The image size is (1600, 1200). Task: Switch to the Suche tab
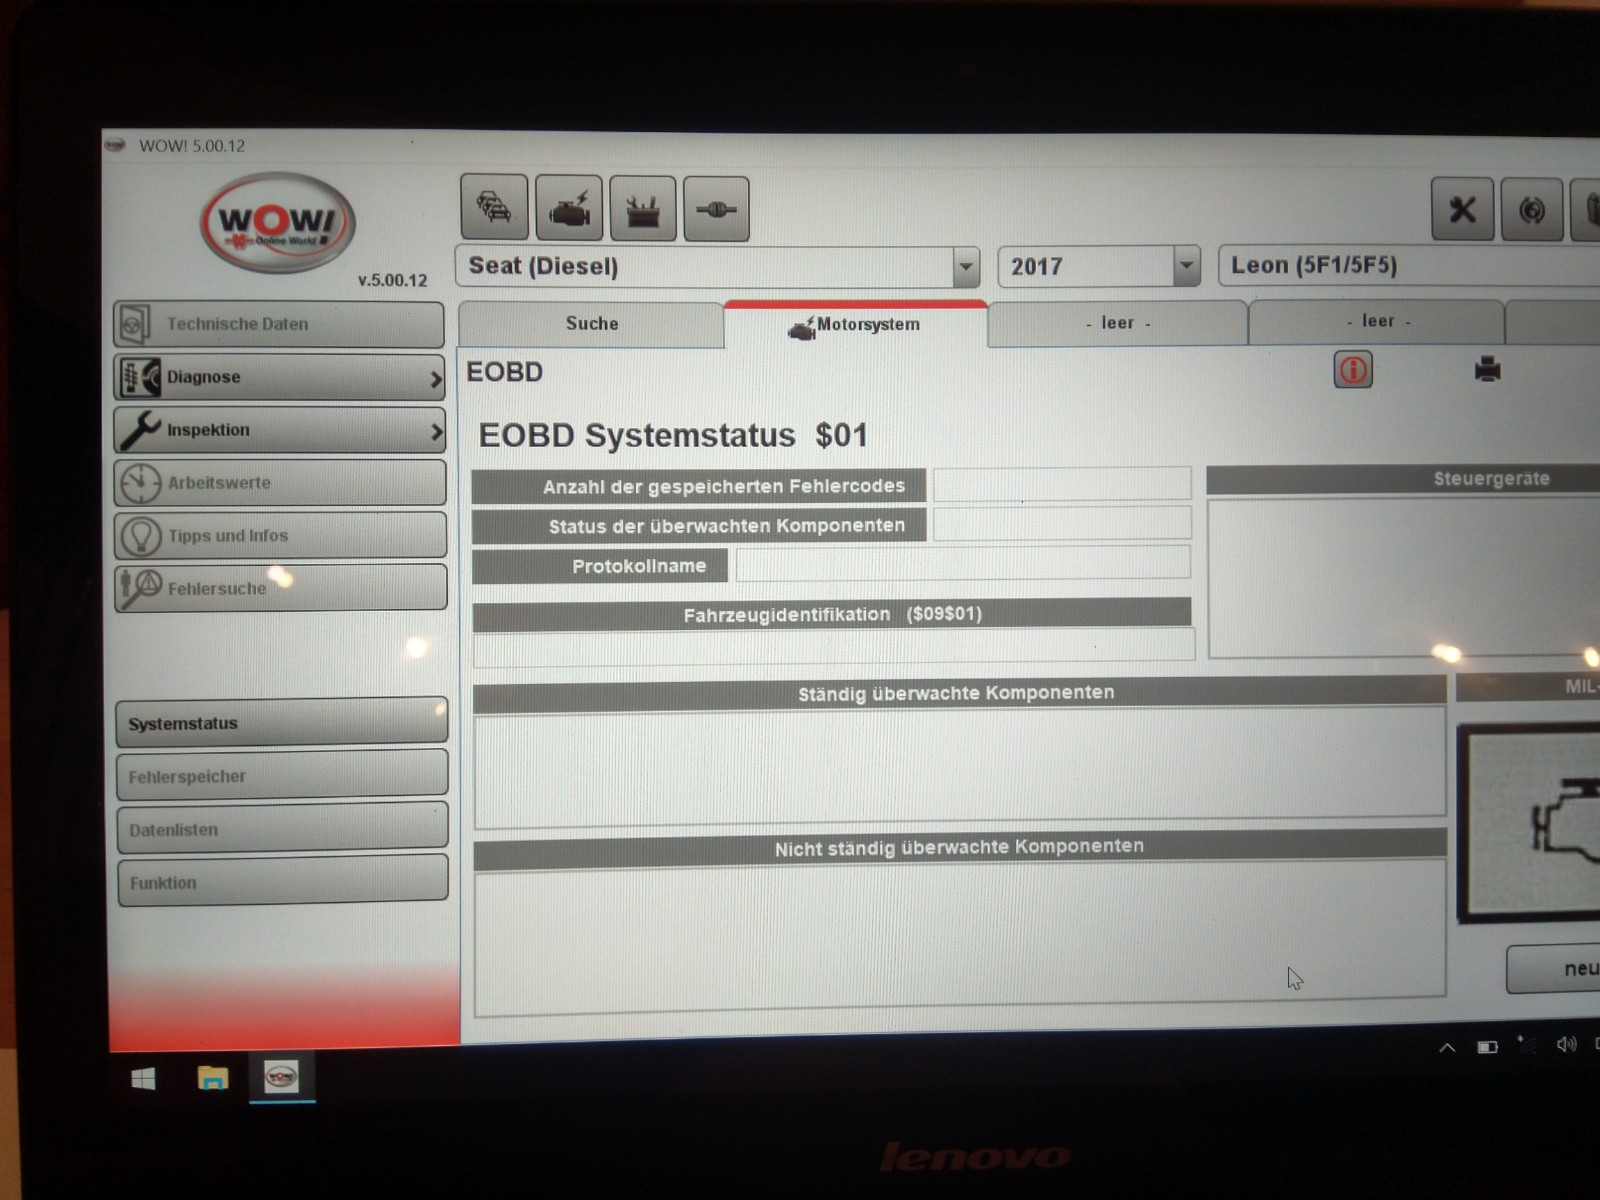pos(591,324)
